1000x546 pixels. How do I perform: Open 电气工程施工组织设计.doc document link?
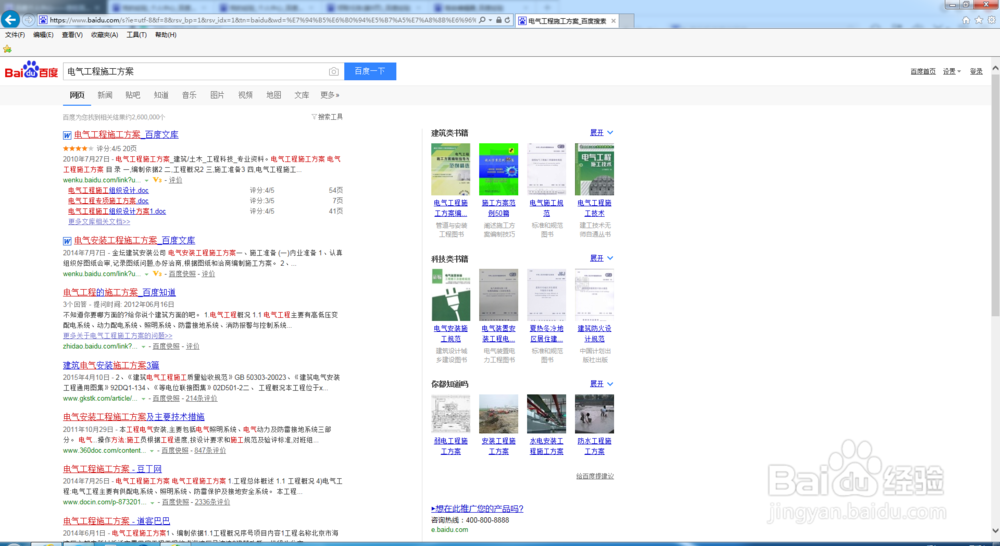click(x=108, y=190)
